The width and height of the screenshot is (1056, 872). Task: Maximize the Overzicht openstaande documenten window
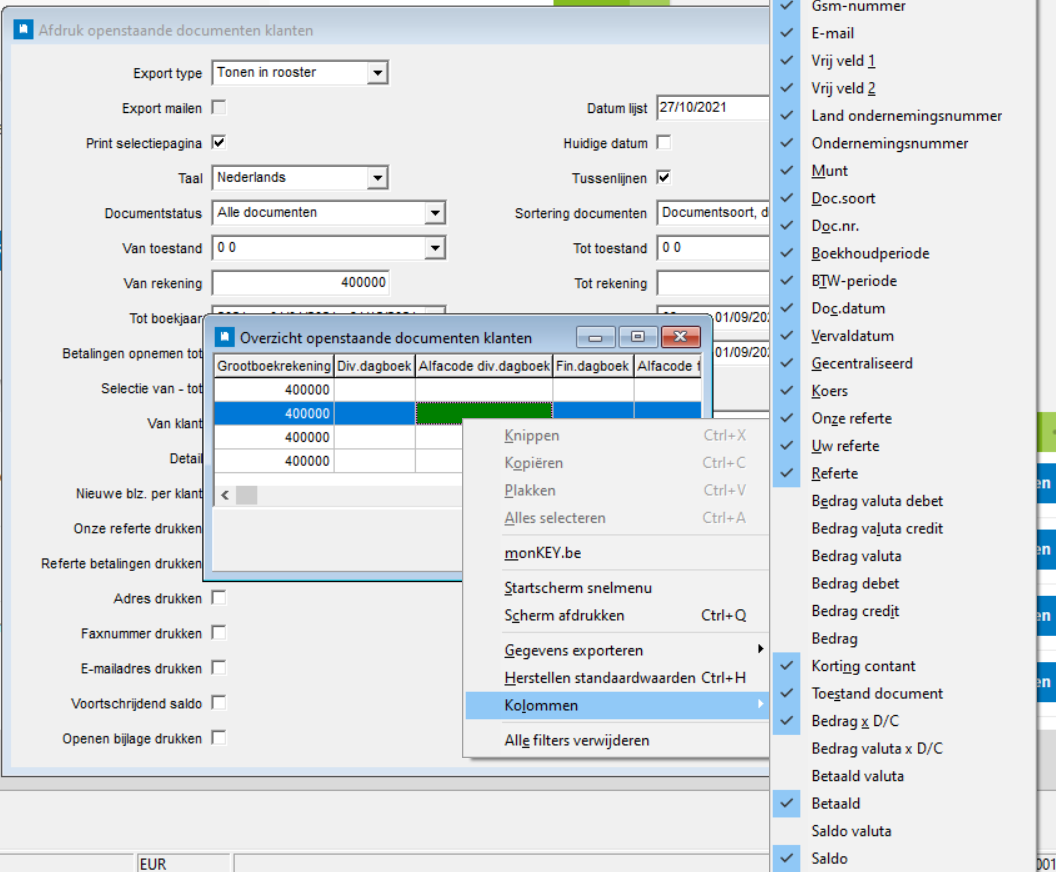(637, 337)
